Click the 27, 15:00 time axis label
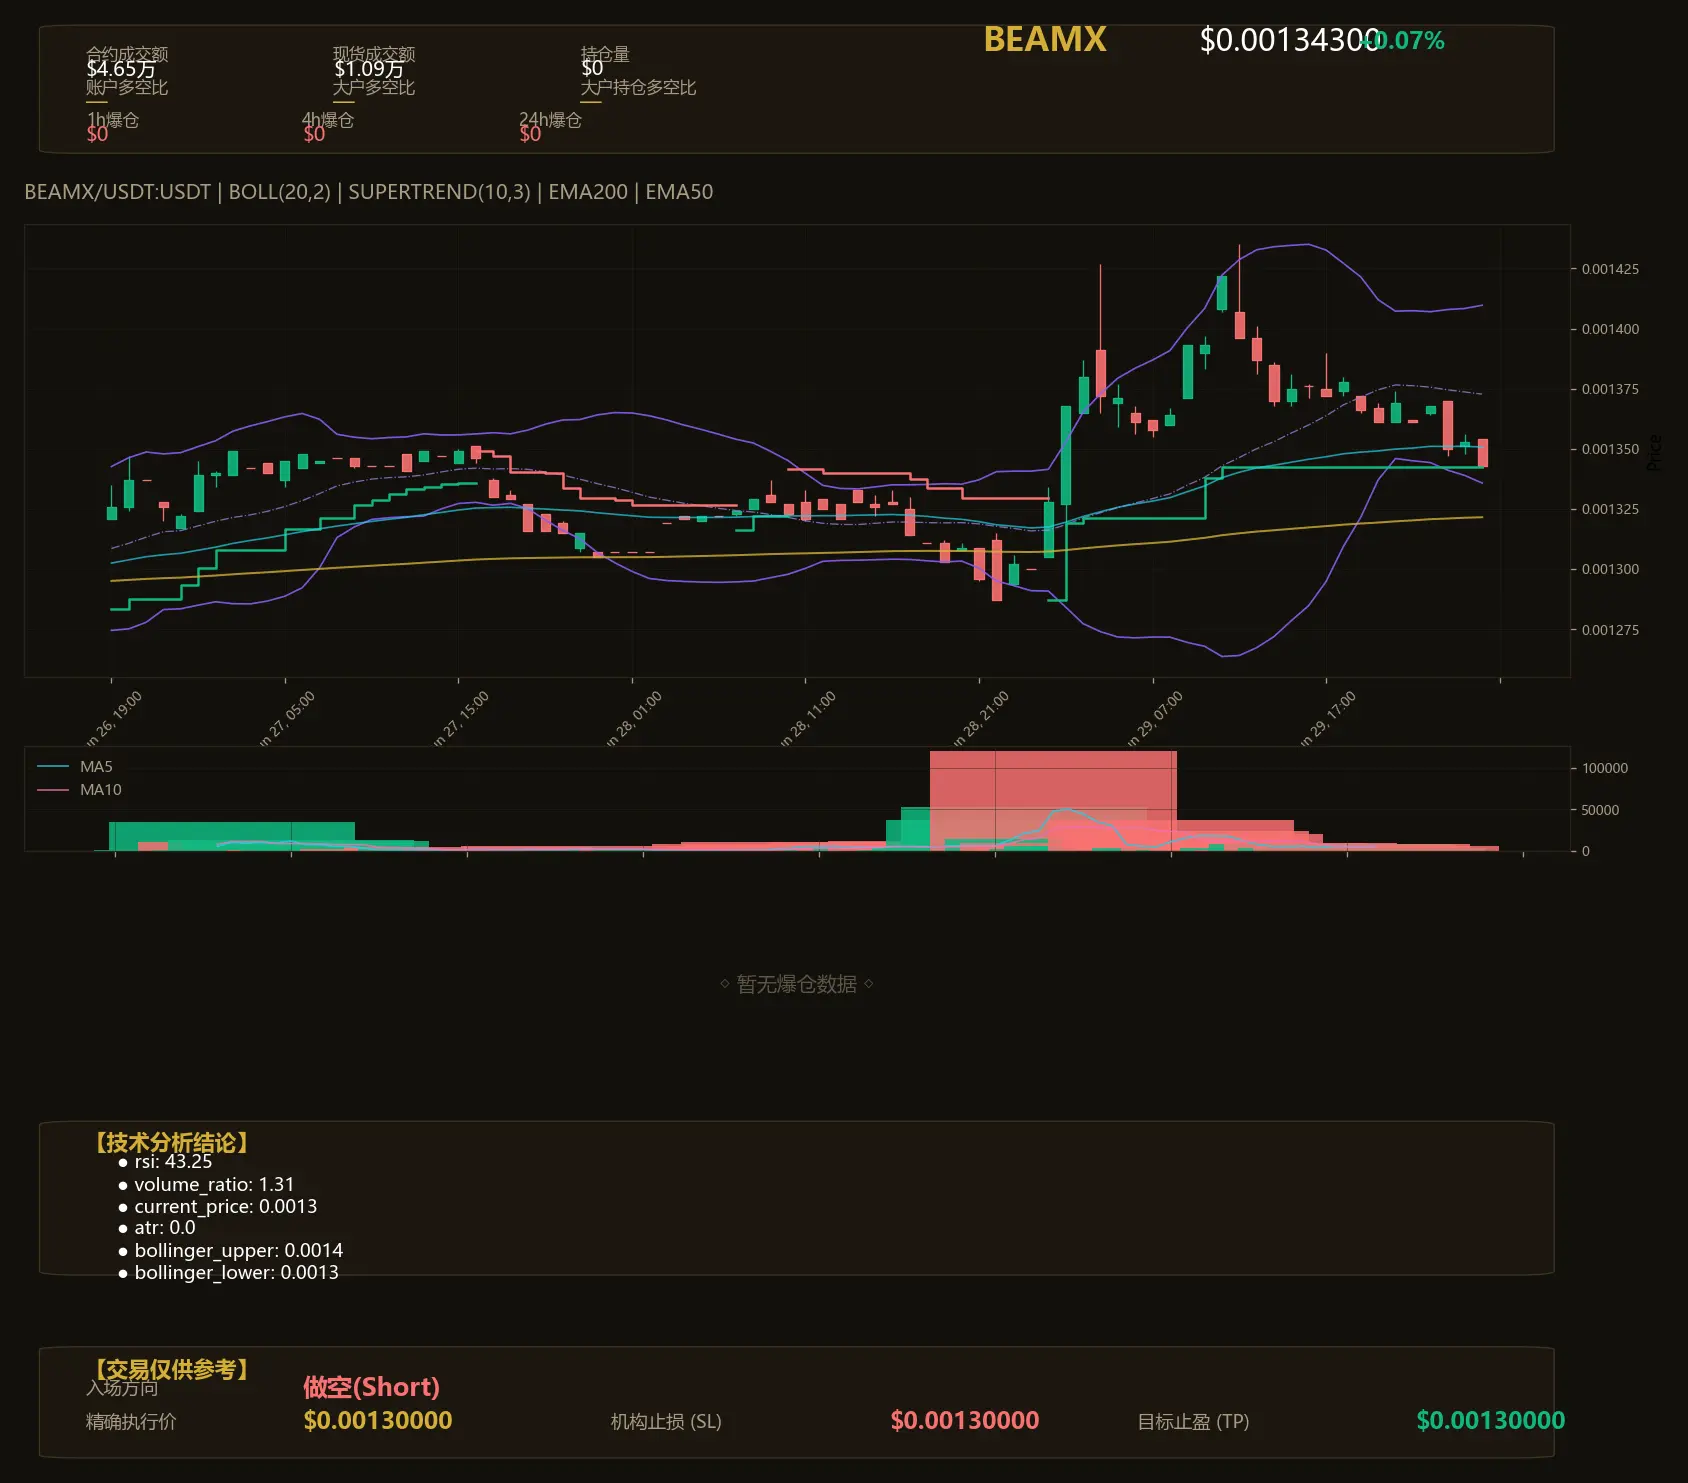The height and width of the screenshot is (1483, 1688). point(461,718)
